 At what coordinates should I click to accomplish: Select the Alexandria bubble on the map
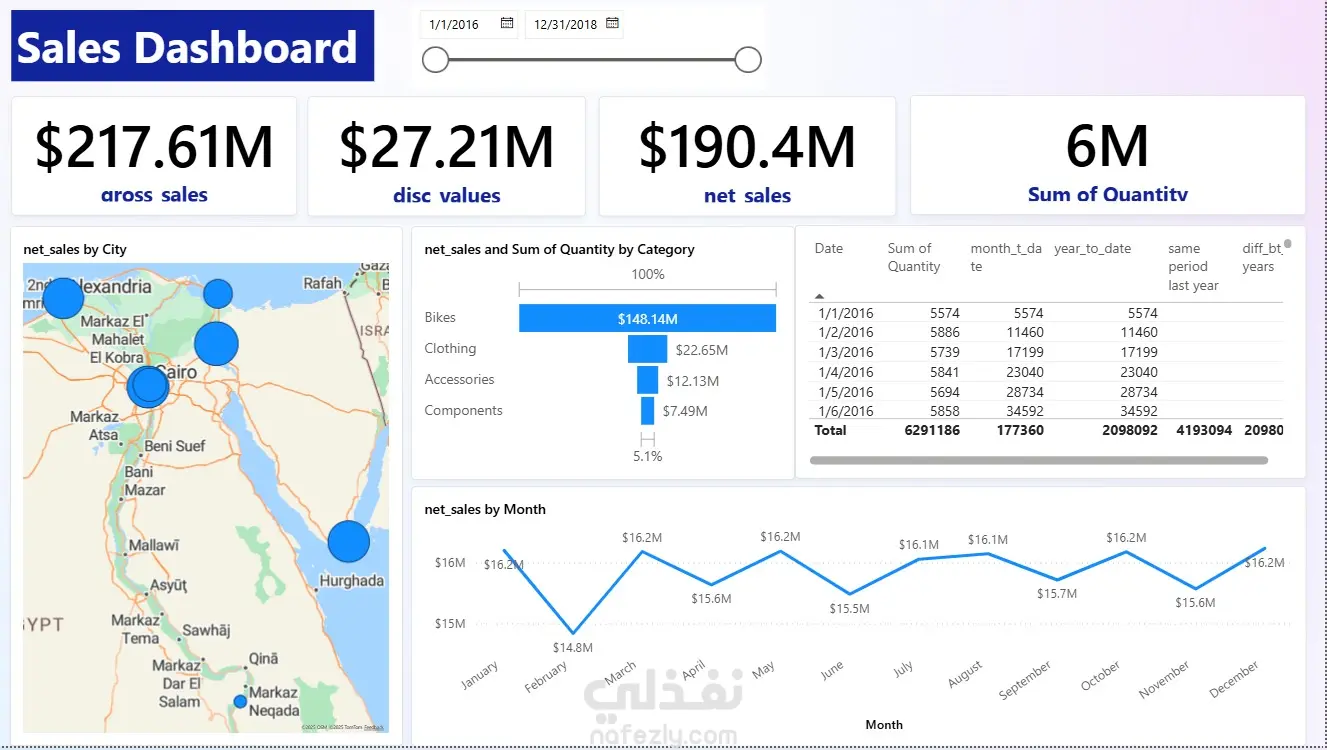[63, 298]
